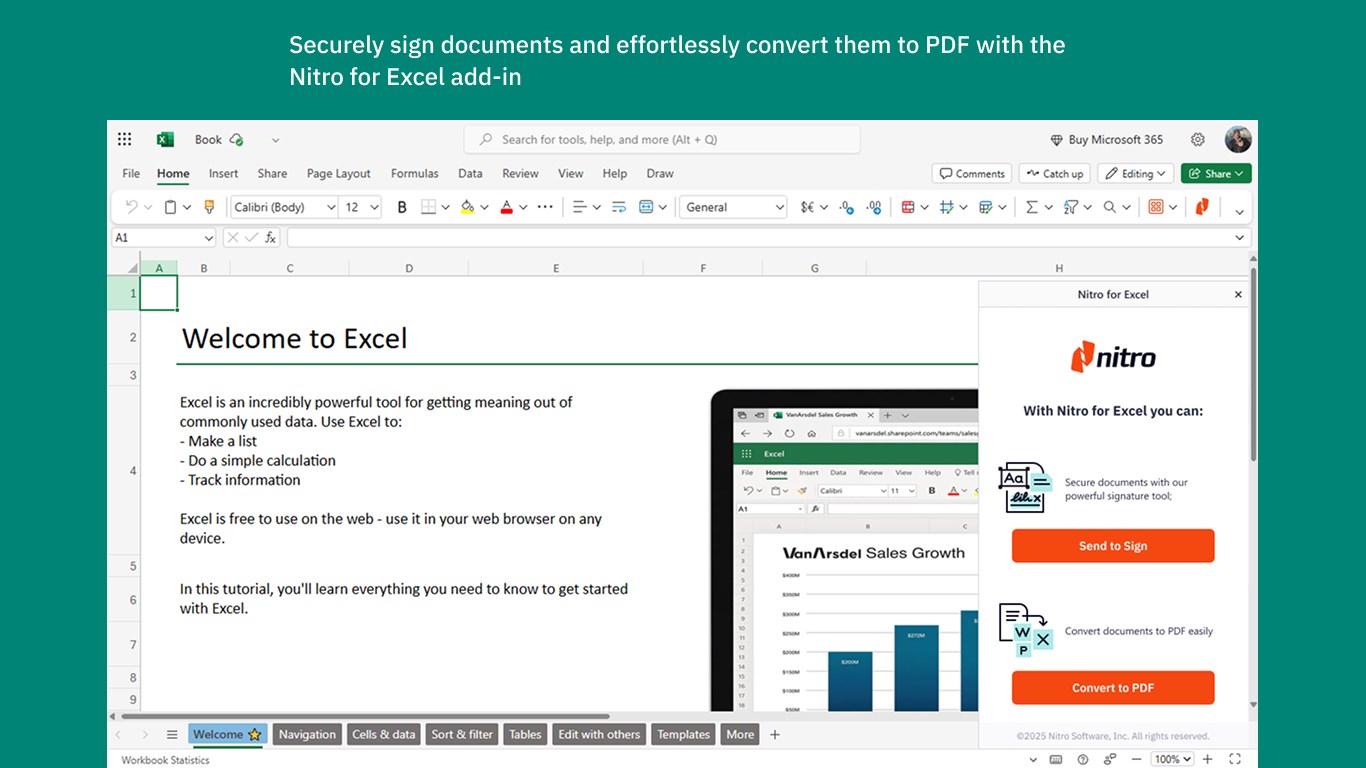
Task: Open the Book title dropdown arrow
Action: (276, 140)
